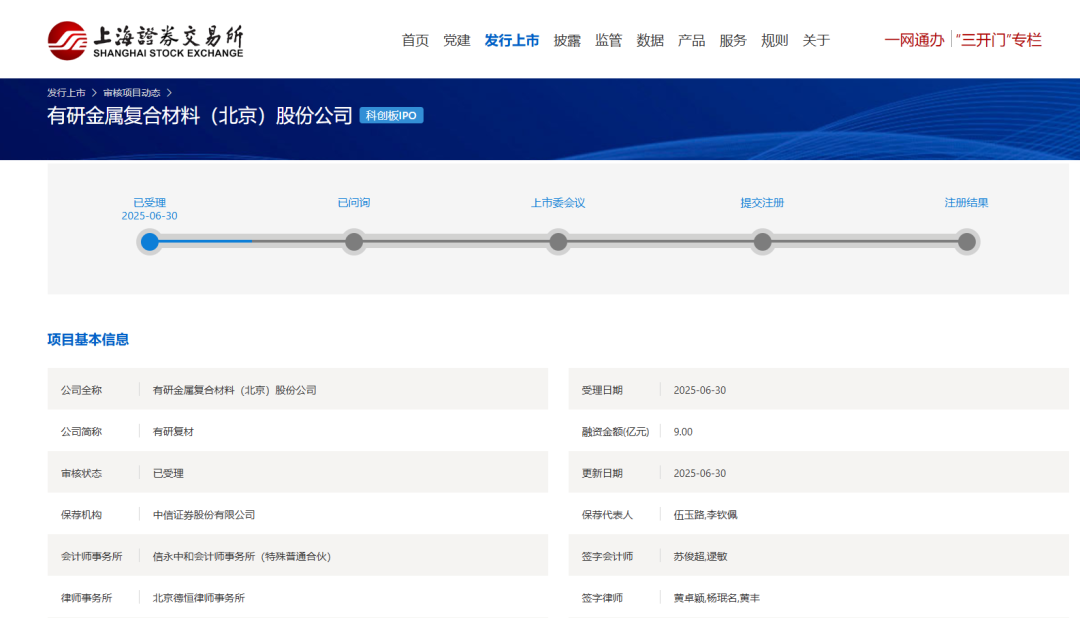Click the 提交注册 step label
Screen dimensions: 1080x618
pyautogui.click(x=762, y=203)
